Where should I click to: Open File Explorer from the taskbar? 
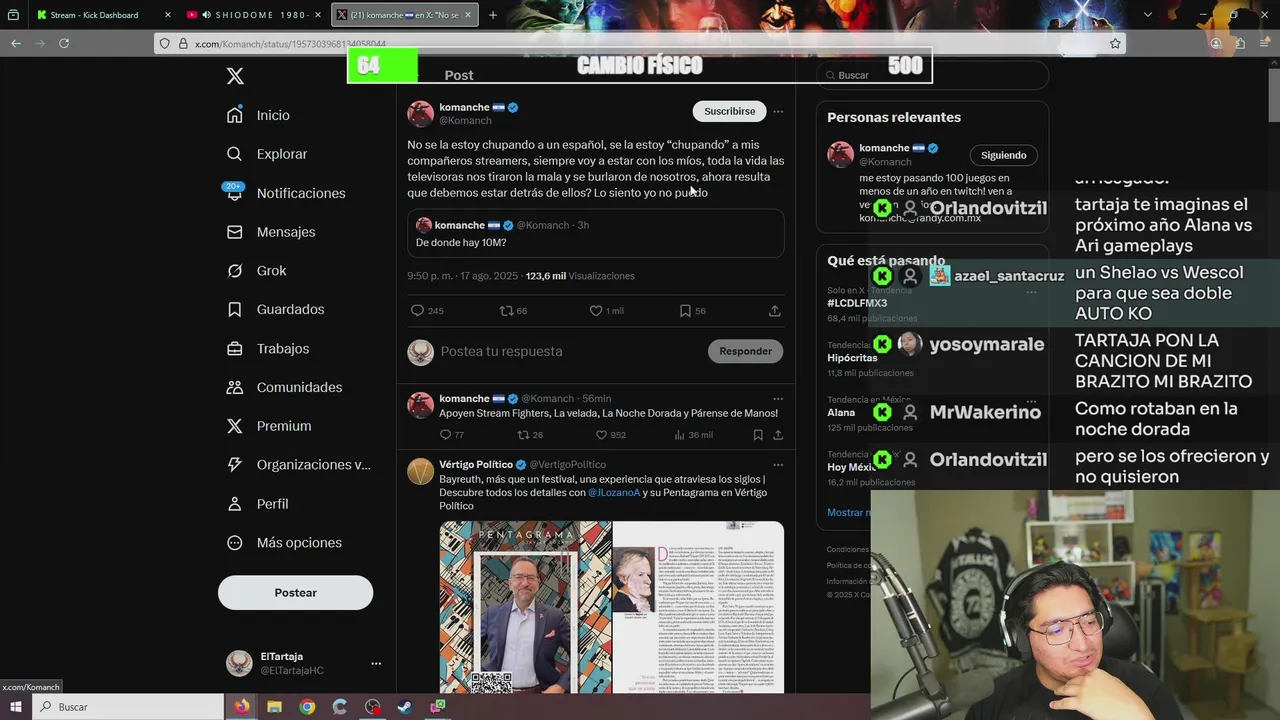pyautogui.click(x=274, y=707)
